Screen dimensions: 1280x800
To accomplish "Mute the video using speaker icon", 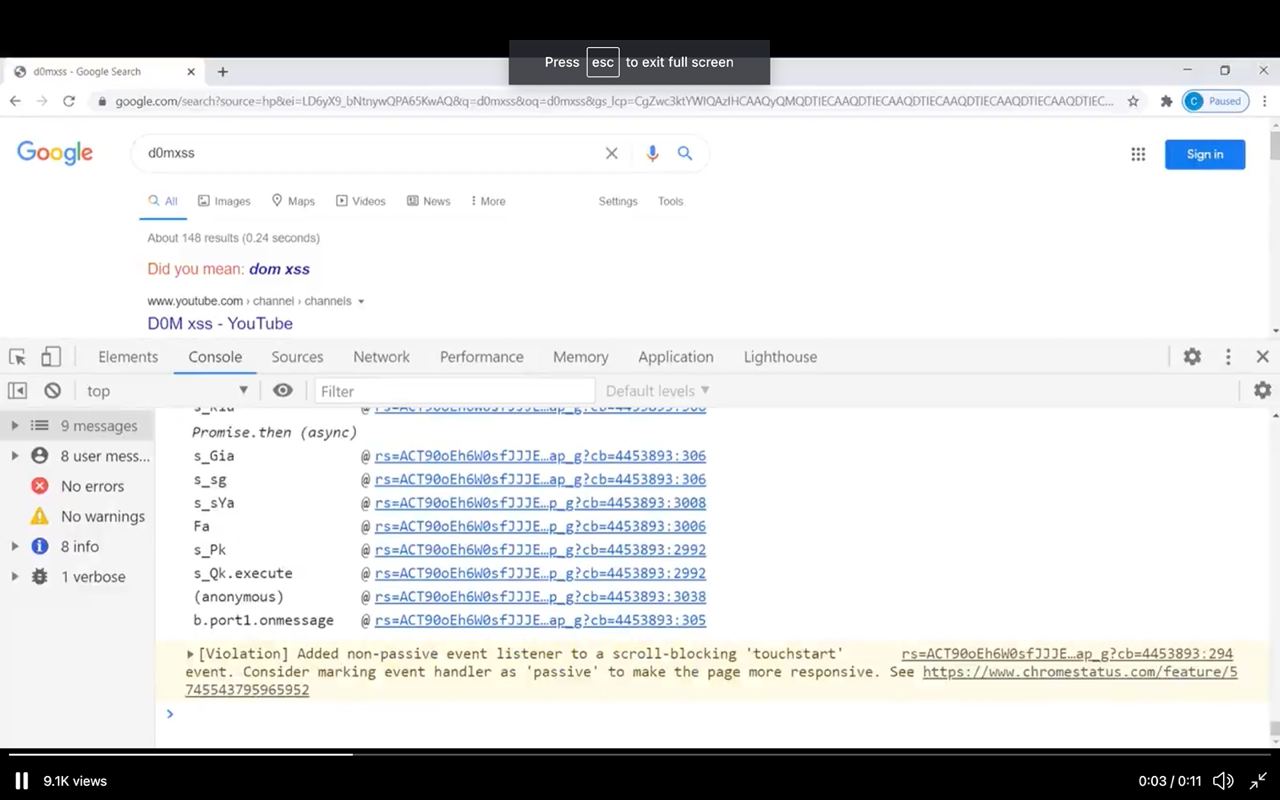I will pyautogui.click(x=1222, y=781).
